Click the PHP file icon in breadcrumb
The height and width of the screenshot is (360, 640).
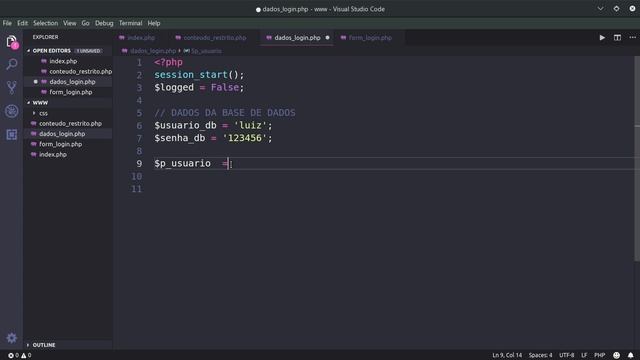pyautogui.click(x=124, y=51)
